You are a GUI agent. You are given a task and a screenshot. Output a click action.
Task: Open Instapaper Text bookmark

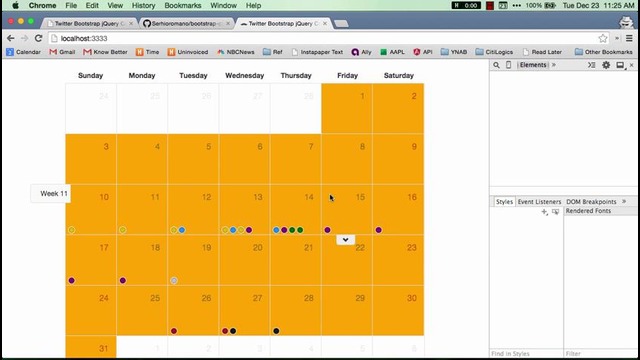(x=317, y=52)
